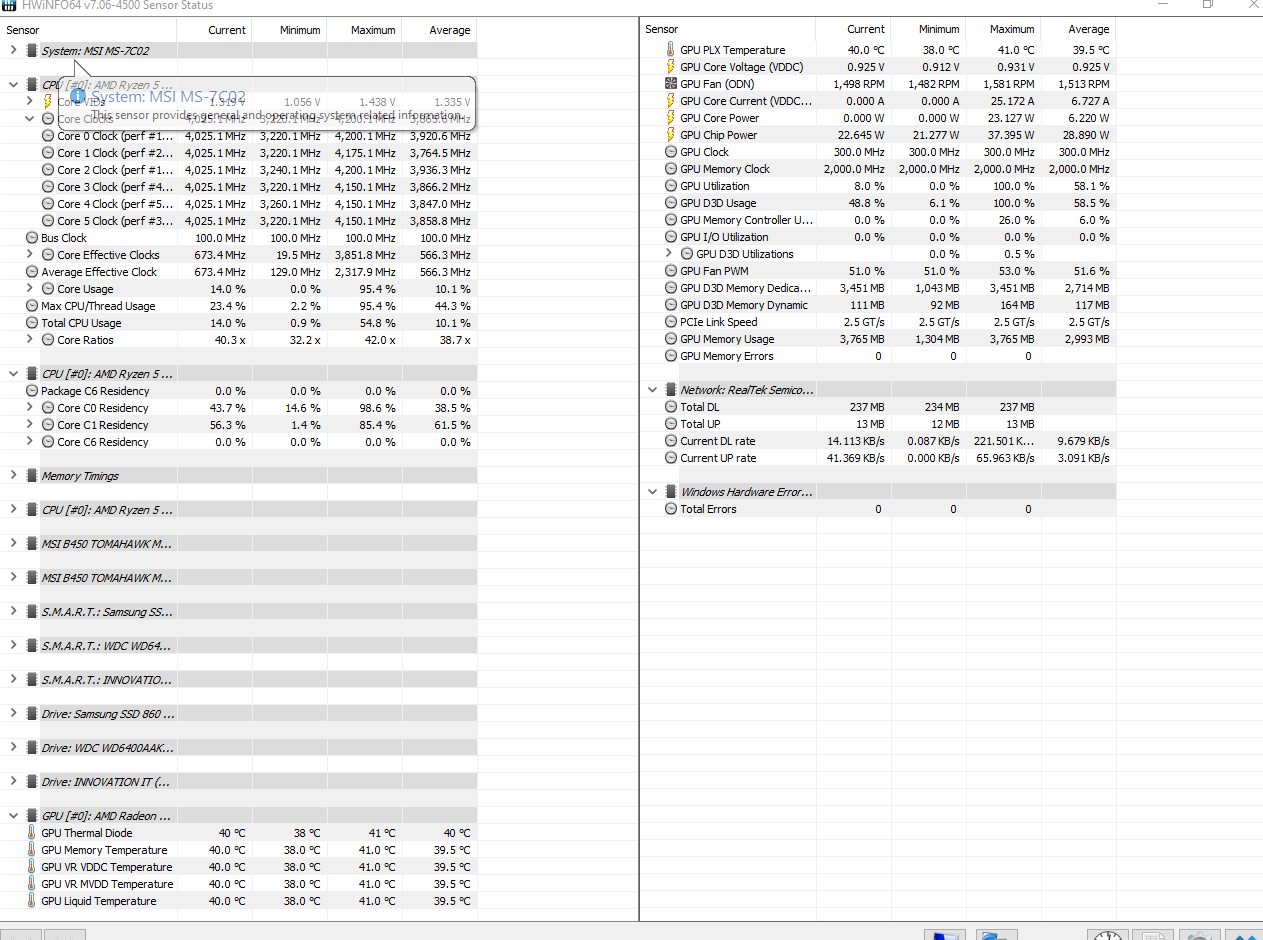The width and height of the screenshot is (1263, 940).
Task: Expand the Core C6 Residency row
Action: tap(30, 442)
